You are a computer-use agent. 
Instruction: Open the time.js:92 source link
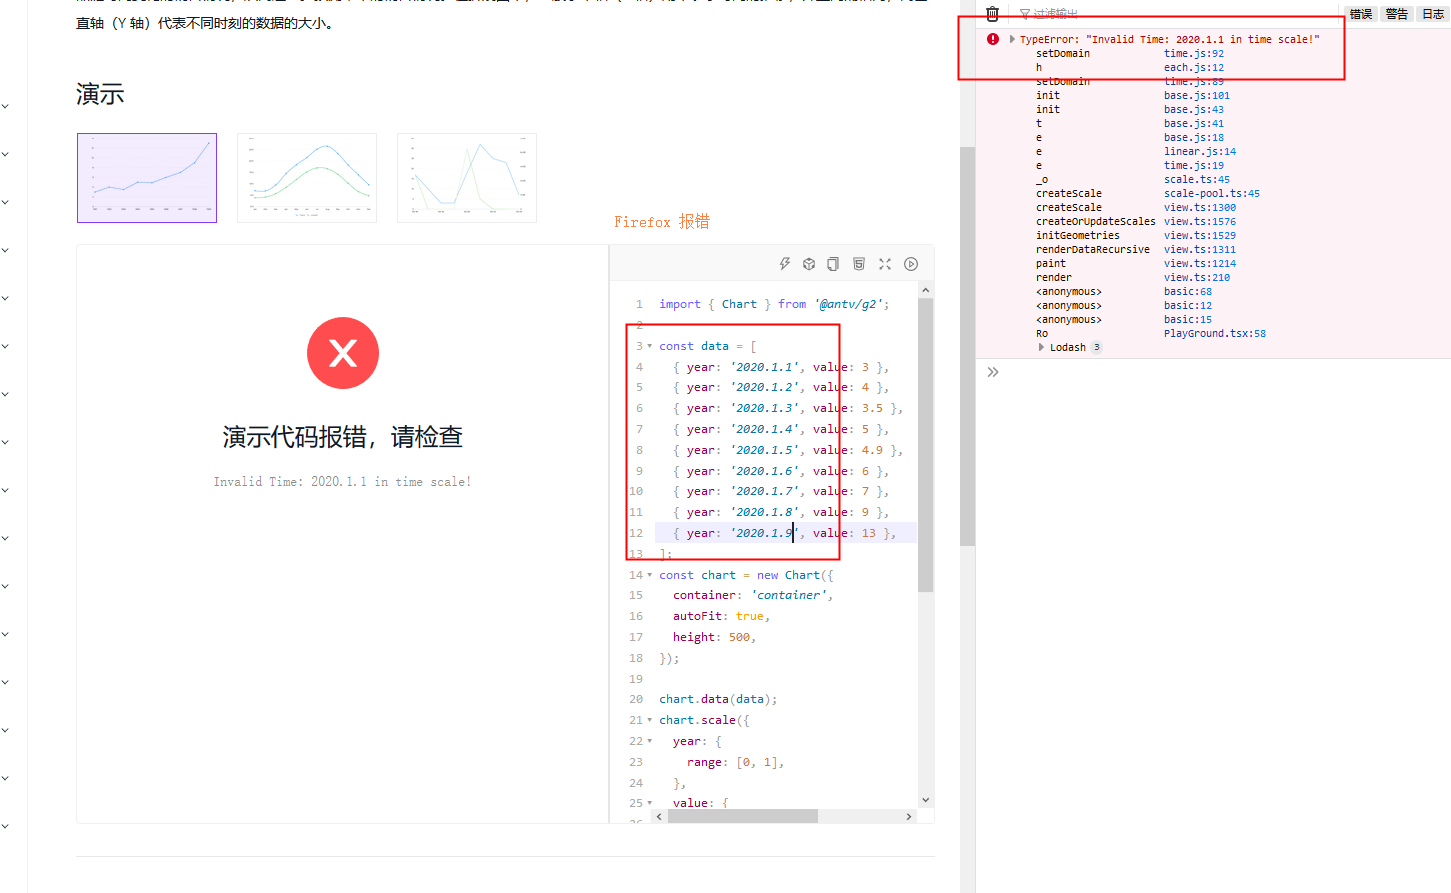pos(1194,54)
